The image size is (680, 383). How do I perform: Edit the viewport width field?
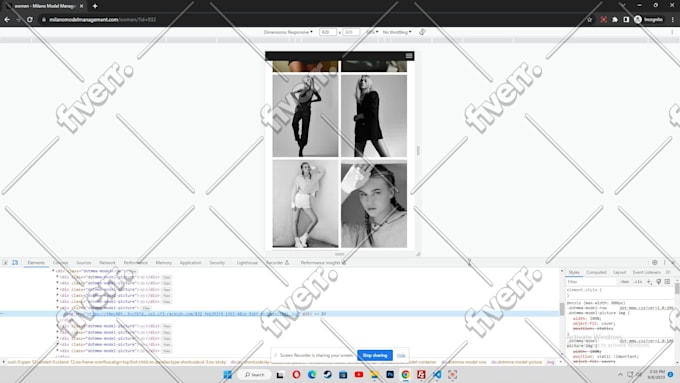tap(327, 32)
